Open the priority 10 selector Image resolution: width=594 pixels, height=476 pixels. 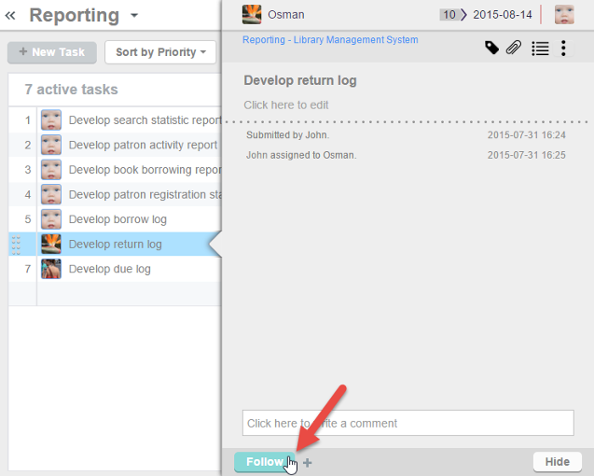click(449, 15)
